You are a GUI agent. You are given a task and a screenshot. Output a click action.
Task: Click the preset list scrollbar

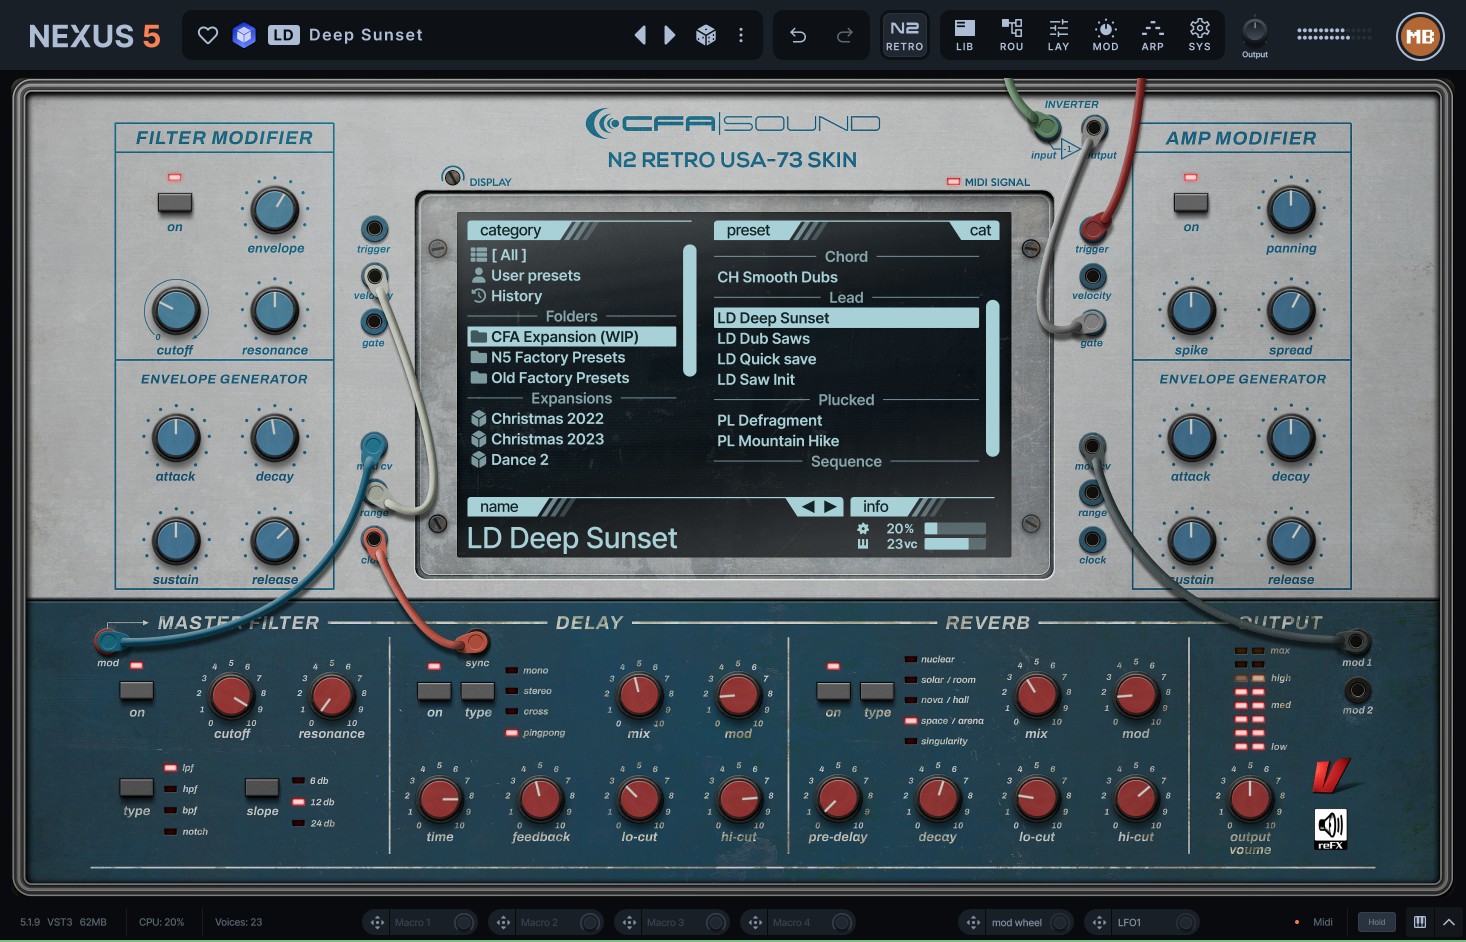pos(993,379)
